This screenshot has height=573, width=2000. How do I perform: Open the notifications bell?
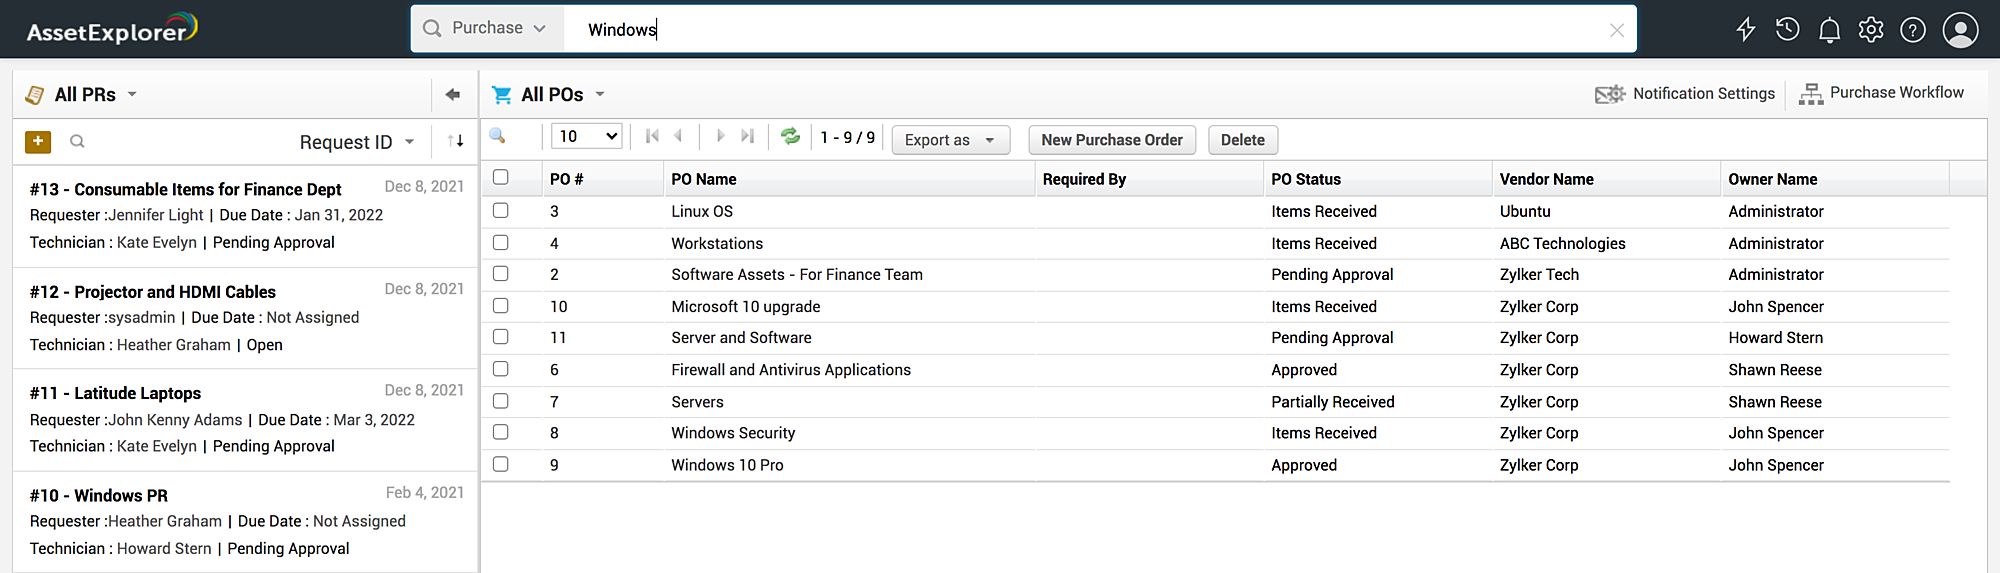[1829, 30]
